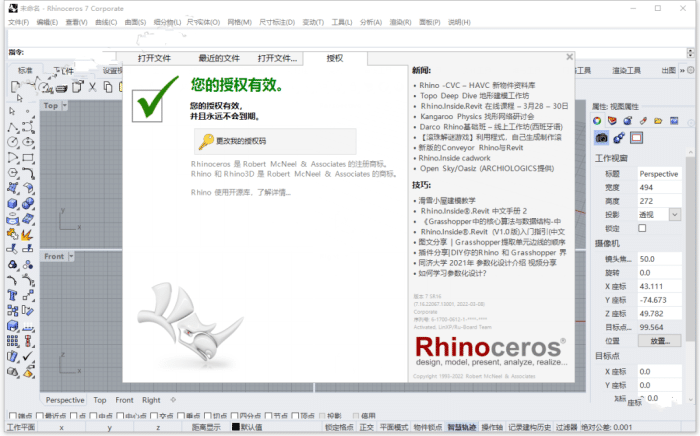Click the paintbrush icon in properties panel
700x436 pixels.
[643, 120]
